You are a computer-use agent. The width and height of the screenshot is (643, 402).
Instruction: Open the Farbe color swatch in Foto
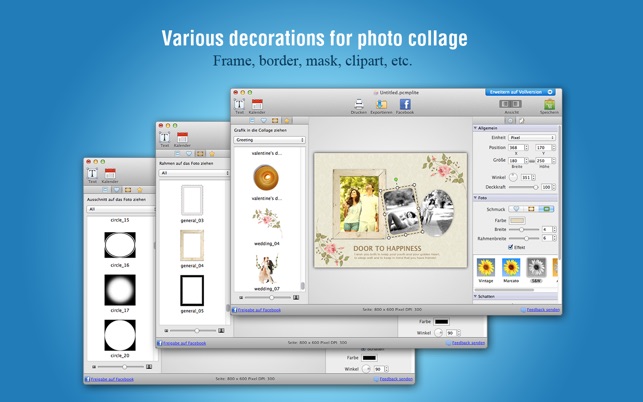(x=517, y=220)
